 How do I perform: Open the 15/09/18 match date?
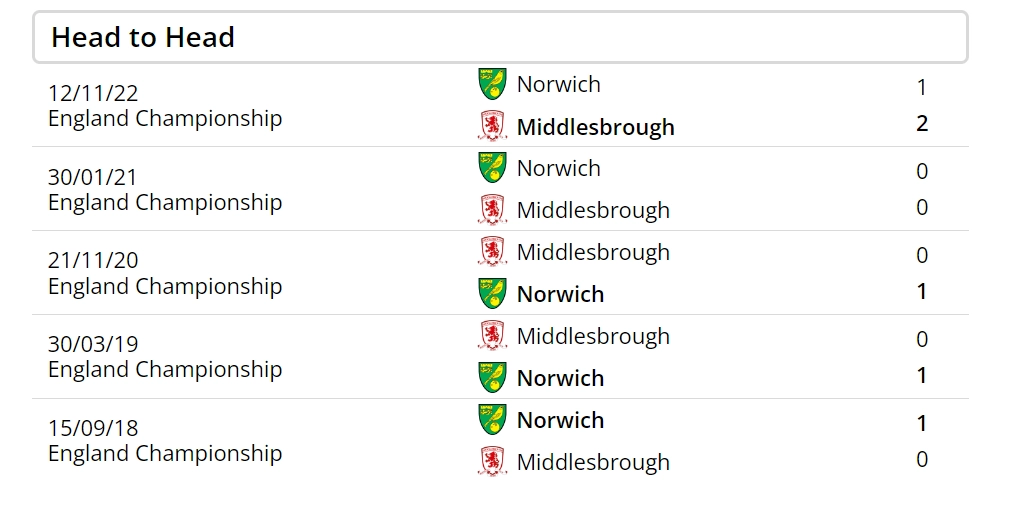(x=93, y=428)
